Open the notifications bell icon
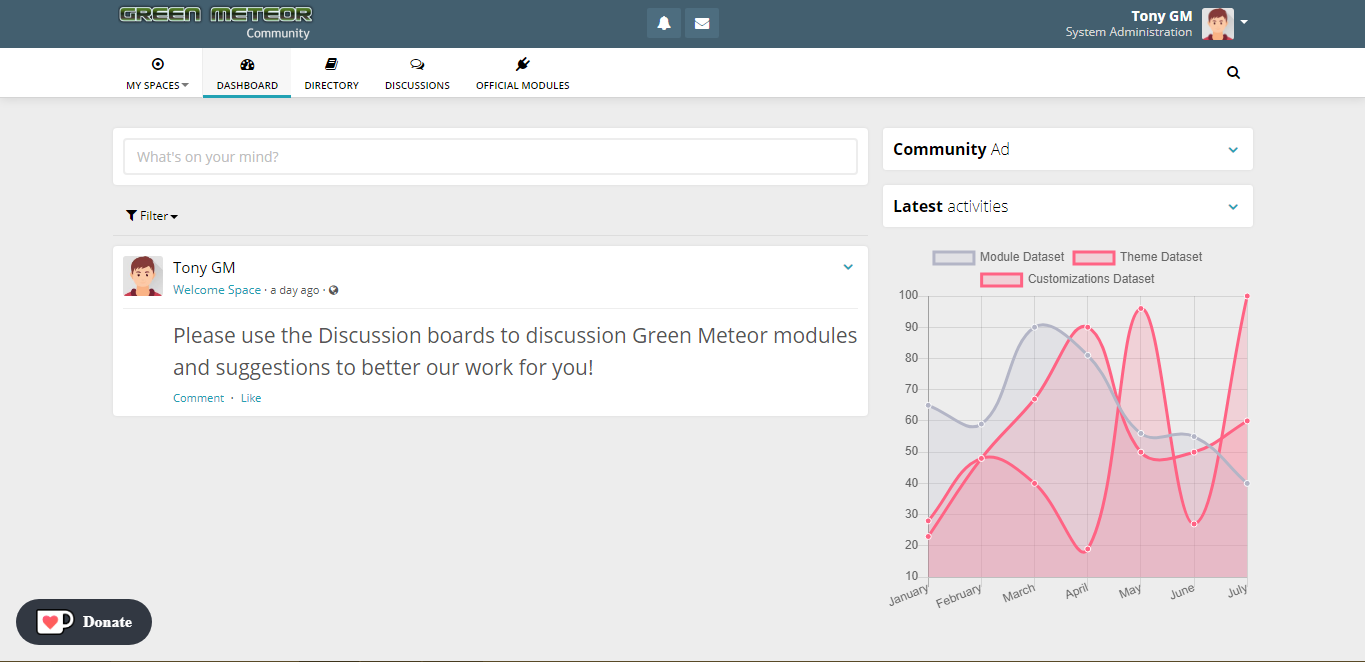Screen dimensions: 1365x662 (664, 23)
